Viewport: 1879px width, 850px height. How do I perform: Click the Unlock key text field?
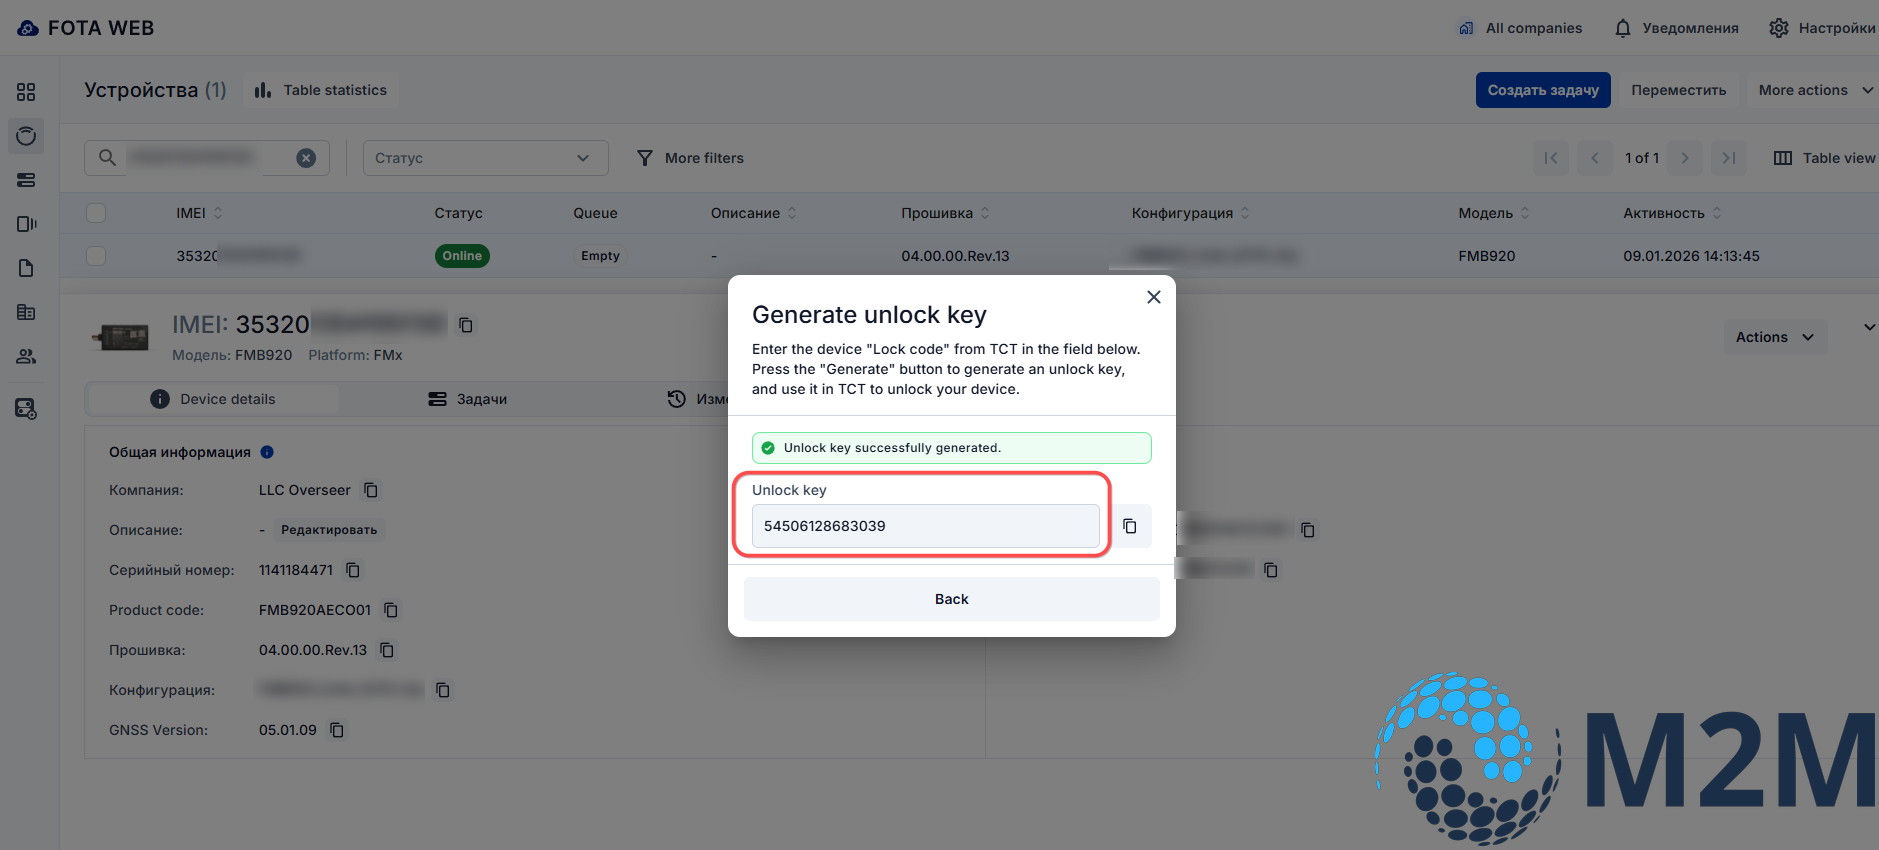point(925,526)
